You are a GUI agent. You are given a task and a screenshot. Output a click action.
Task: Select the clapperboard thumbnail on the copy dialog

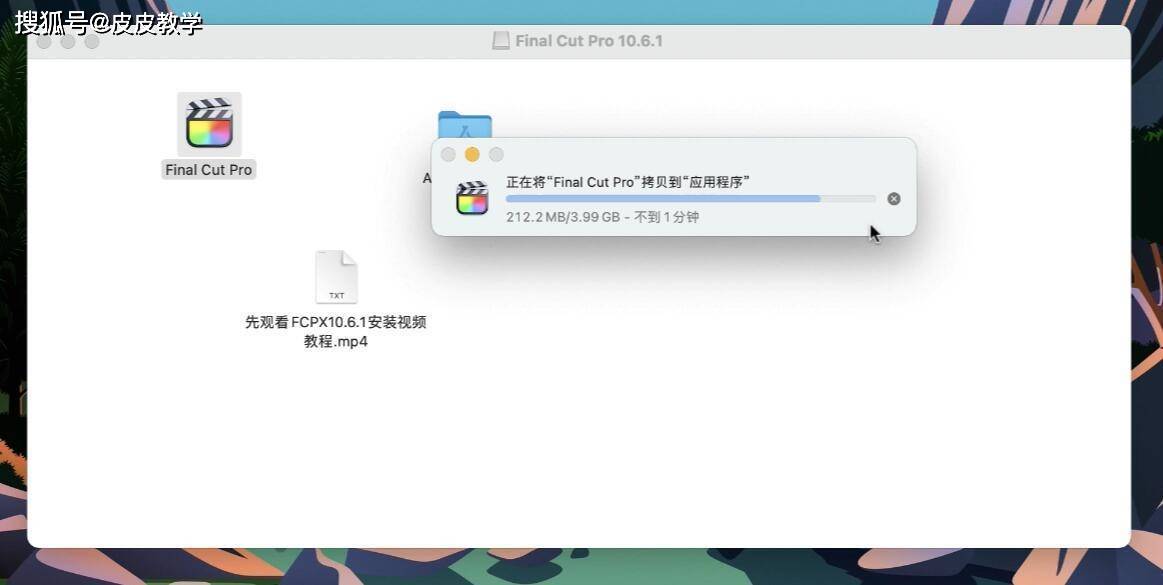[x=471, y=198]
